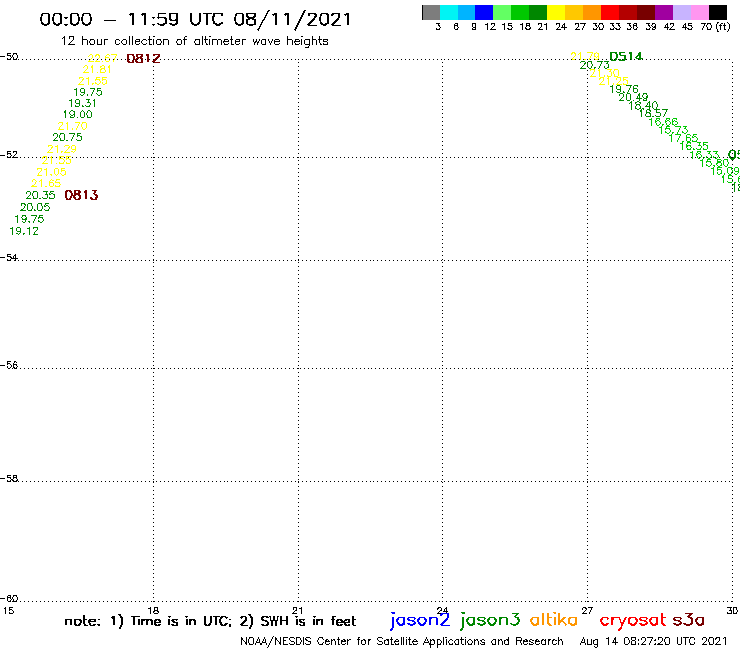The image size is (740, 650).
Task: Click the 16.66 wave height reading
Action: coord(664,122)
